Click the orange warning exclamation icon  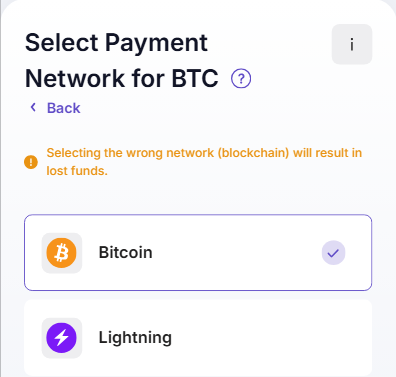click(x=31, y=162)
